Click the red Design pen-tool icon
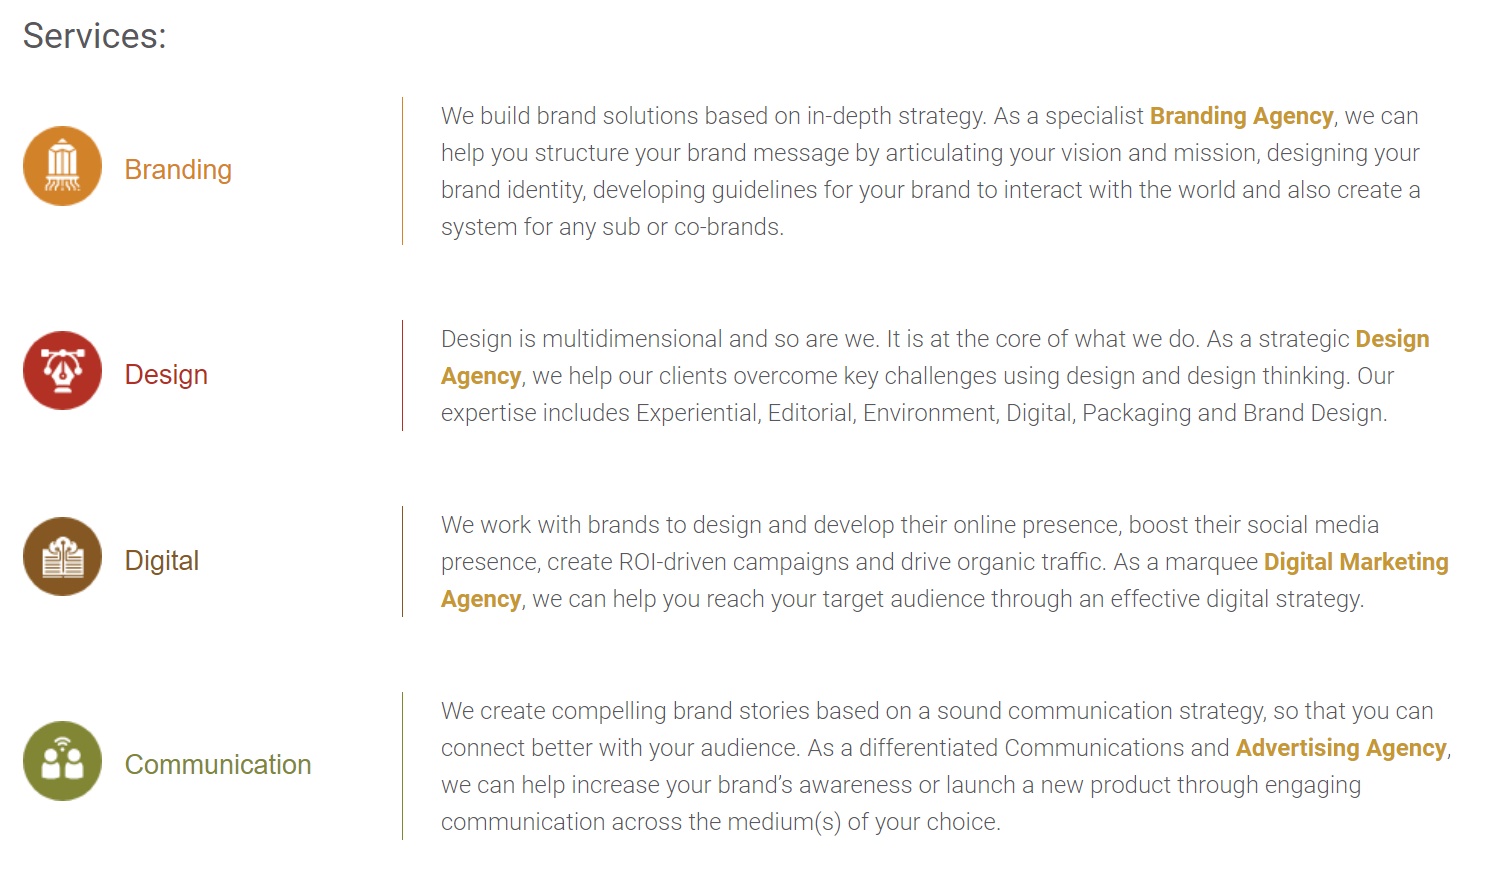 [x=62, y=371]
